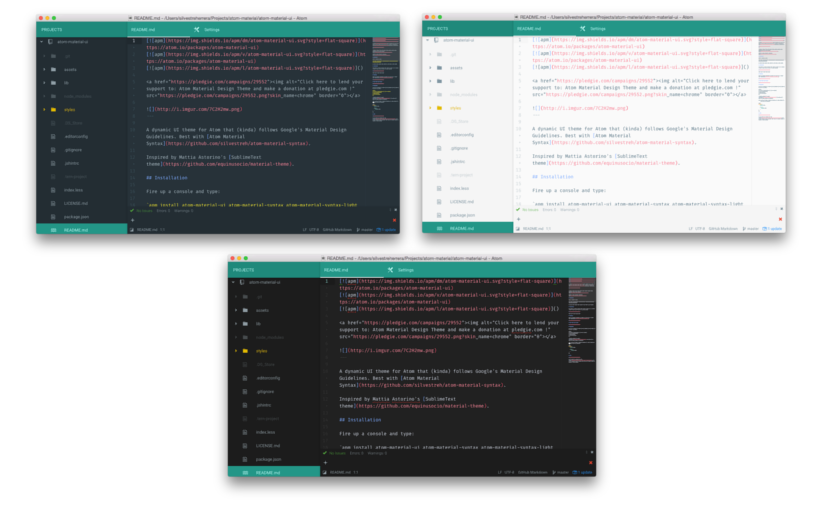Viewport: 825px width, 513px height.
Task: Click minimap in black window editor
Action: pos(581,321)
